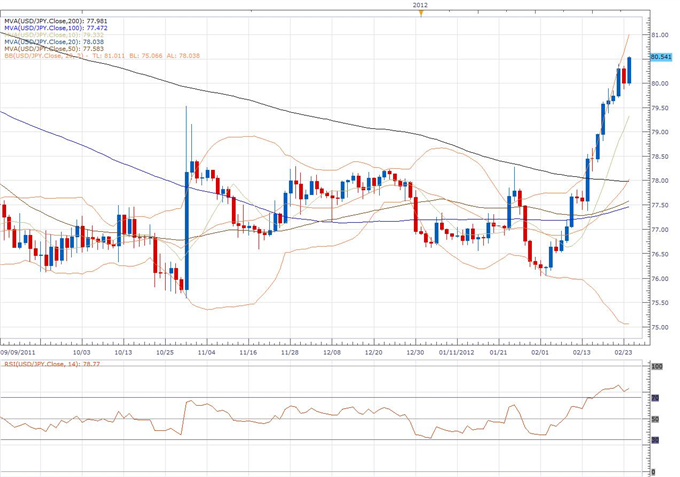This screenshot has height=477, width=680.
Task: Select the MVA 200 legend reading 77.981
Action: click(x=56, y=21)
